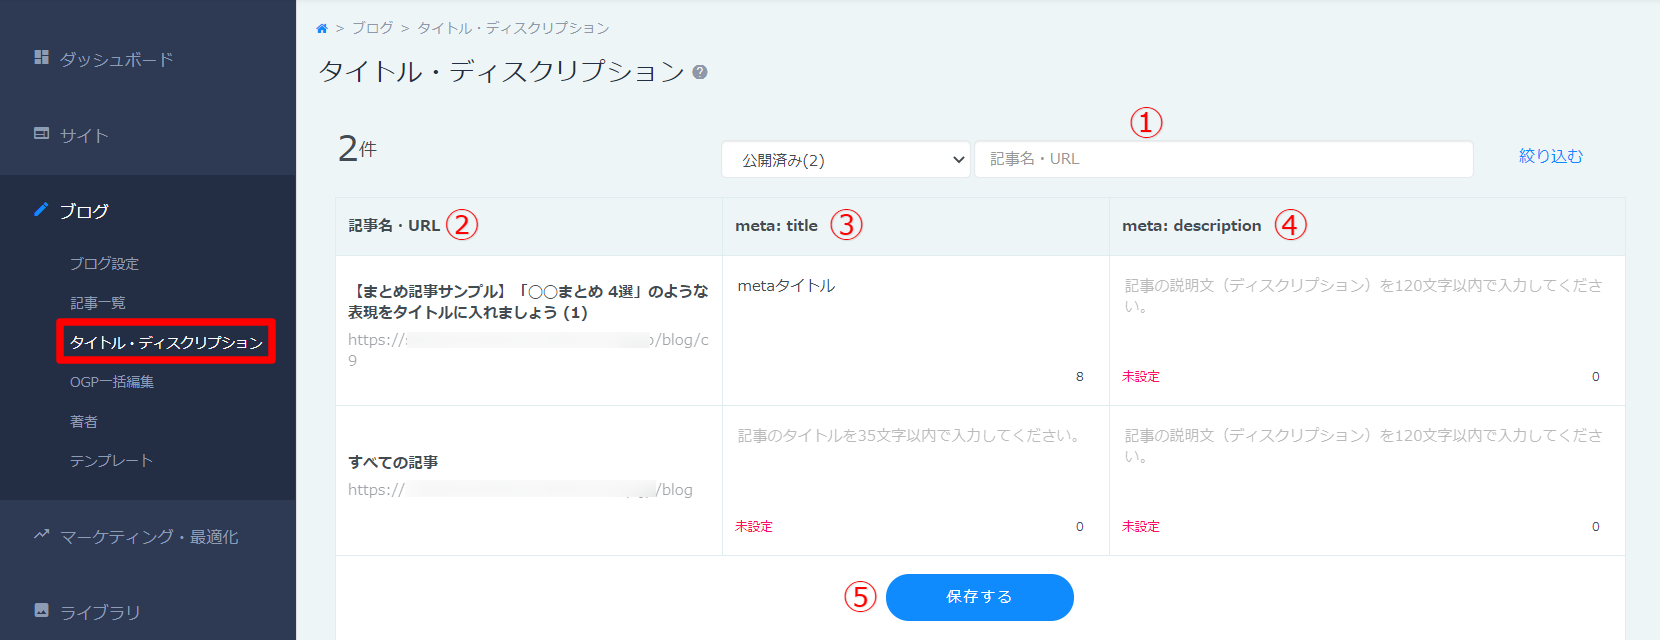Click URL ending in /blog/c9
The height and width of the screenshot is (640, 1660).
[x=528, y=350]
